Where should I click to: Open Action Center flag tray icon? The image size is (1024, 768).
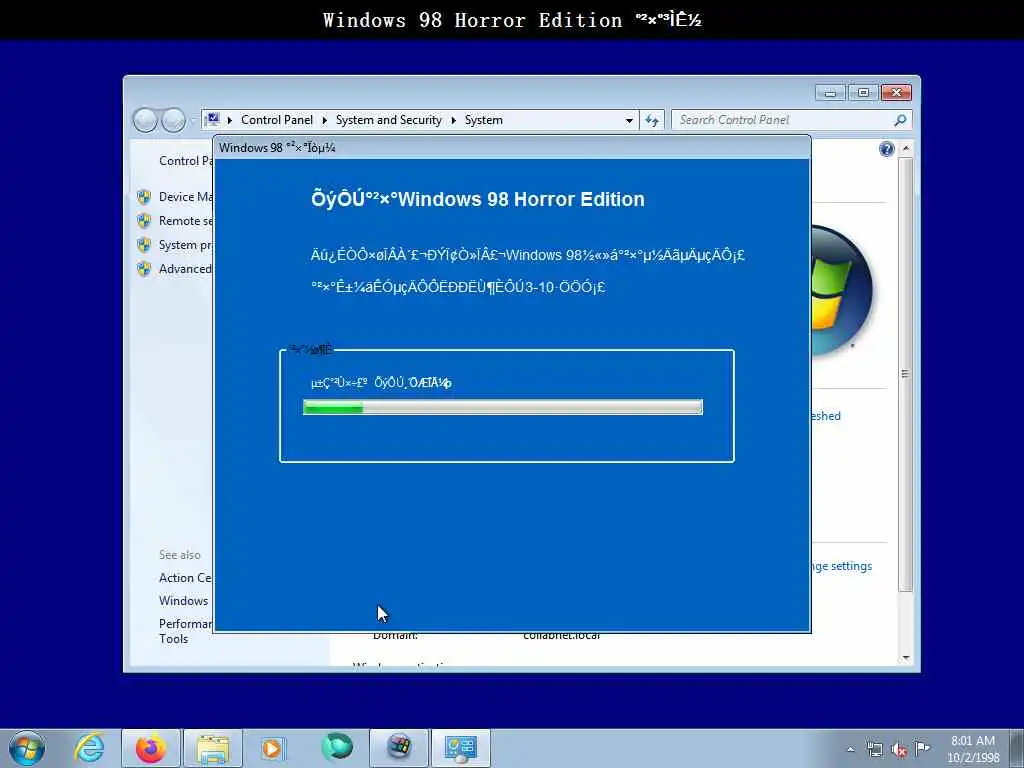pos(922,749)
